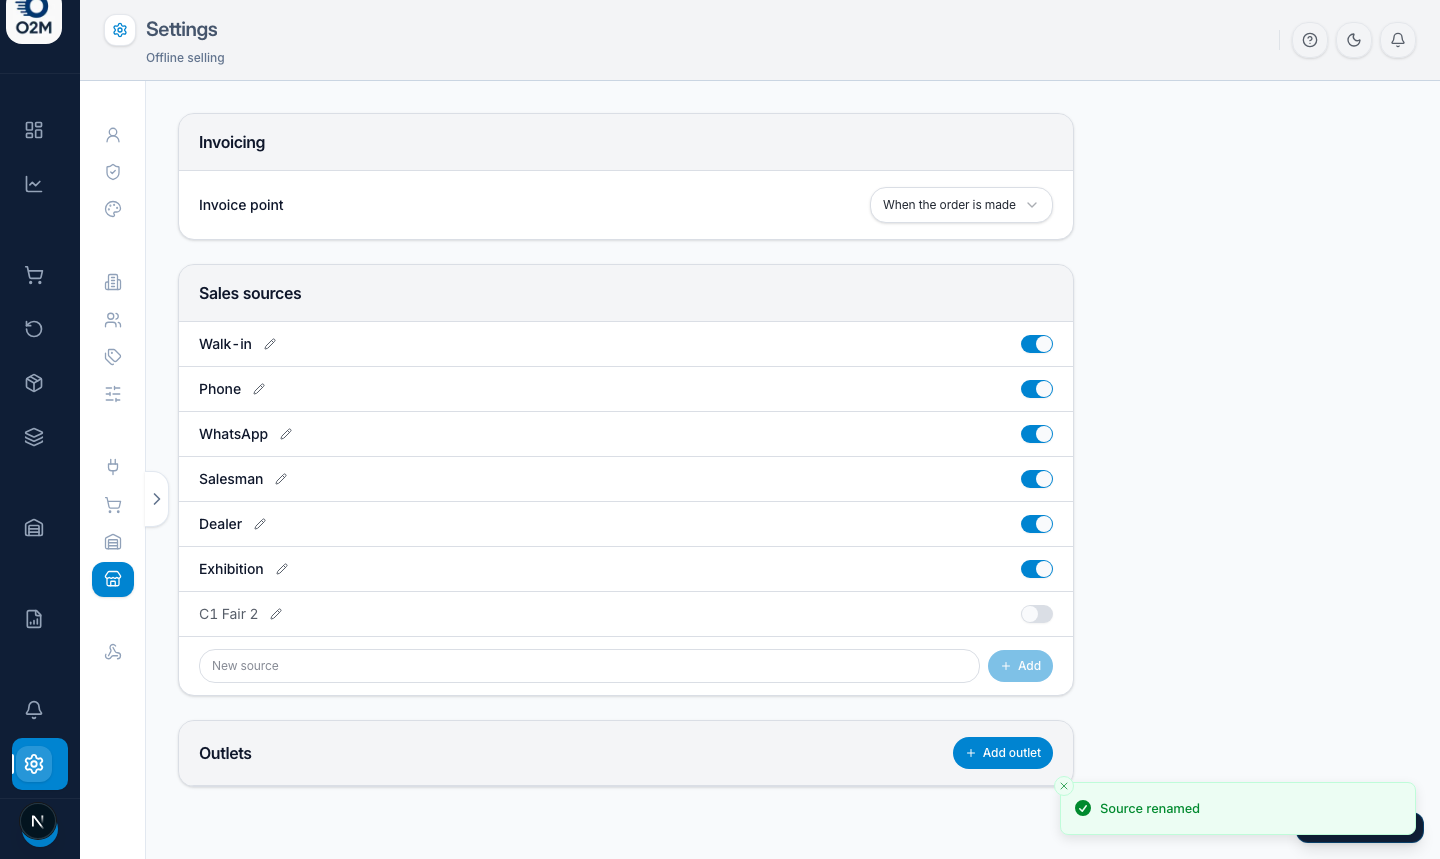Rename the Phone source via pencil icon
The width and height of the screenshot is (1440, 859).
click(259, 389)
